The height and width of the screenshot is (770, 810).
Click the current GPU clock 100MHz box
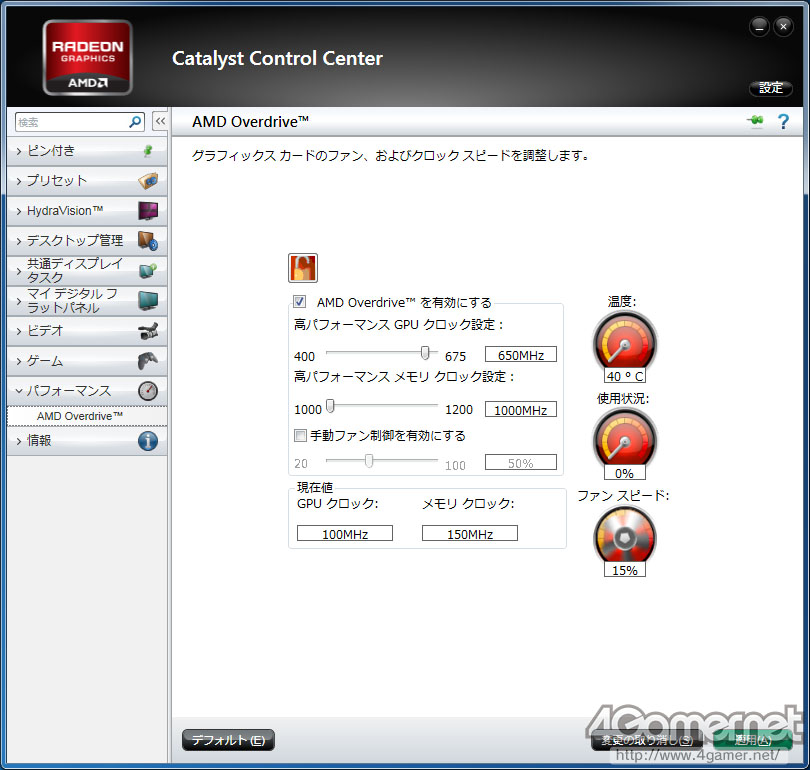tap(345, 533)
